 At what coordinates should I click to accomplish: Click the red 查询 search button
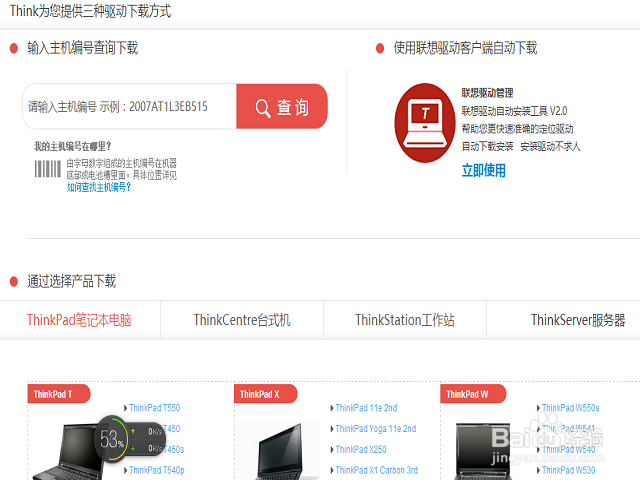click(282, 107)
